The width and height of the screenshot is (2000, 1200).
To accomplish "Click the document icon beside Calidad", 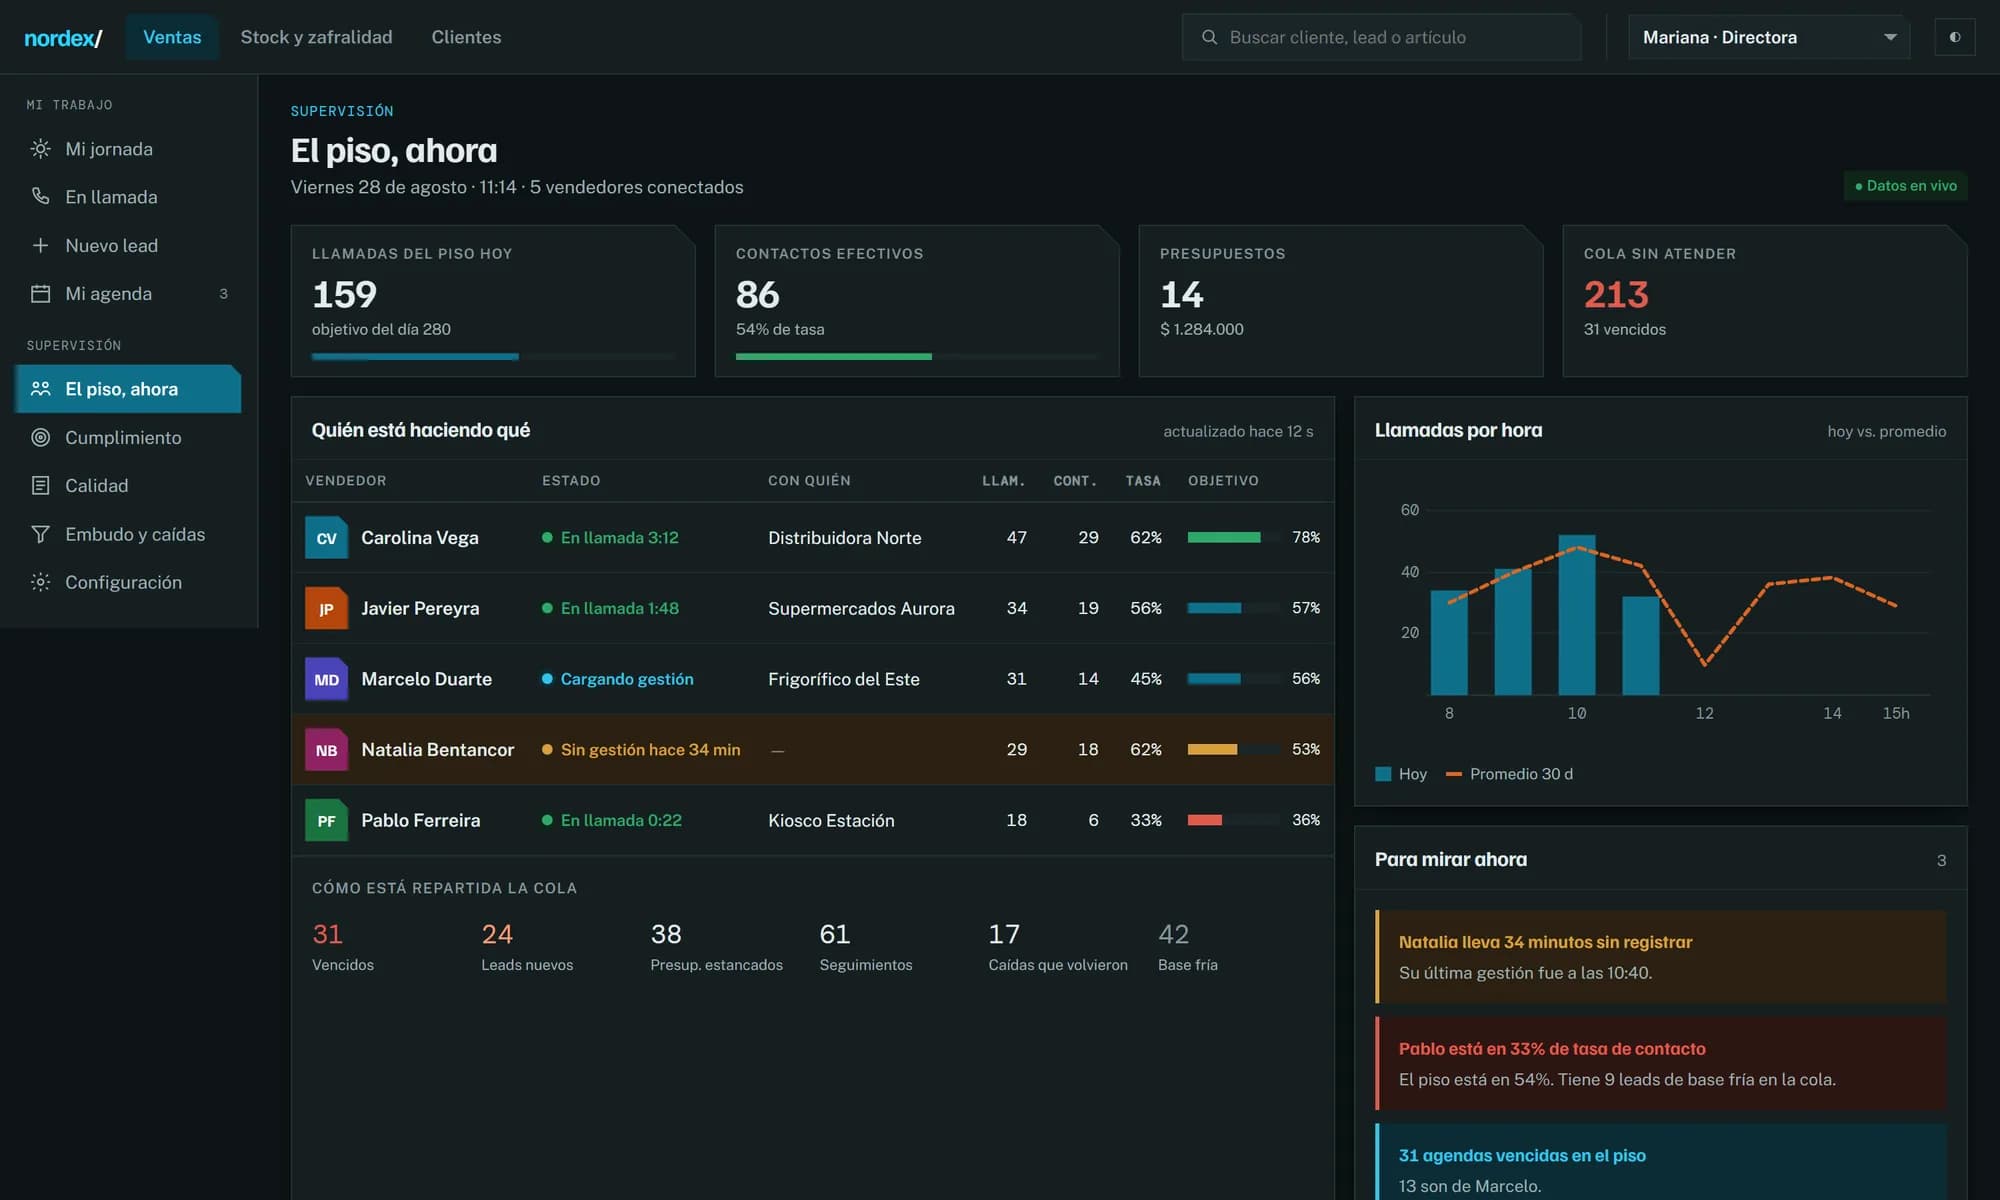I will click(40, 486).
